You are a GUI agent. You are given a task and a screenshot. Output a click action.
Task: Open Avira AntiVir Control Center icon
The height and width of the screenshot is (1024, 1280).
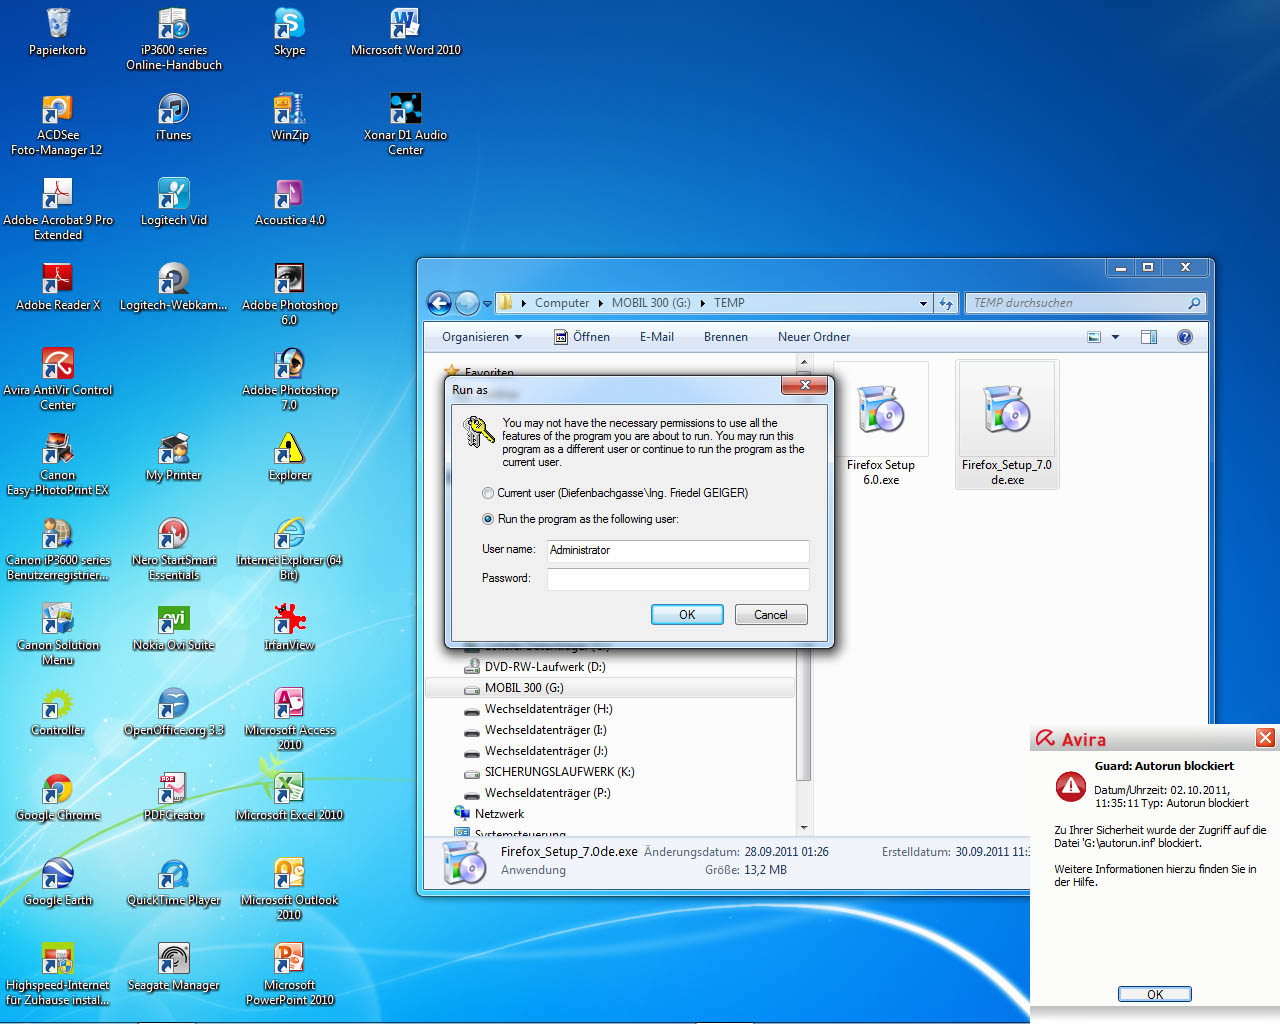tap(57, 365)
